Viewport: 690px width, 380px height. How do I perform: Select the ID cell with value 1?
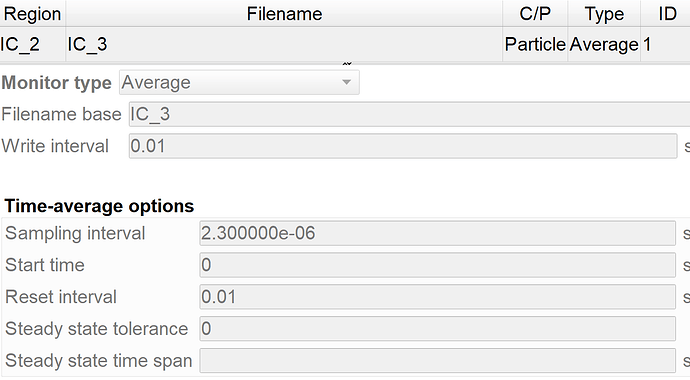coord(665,44)
